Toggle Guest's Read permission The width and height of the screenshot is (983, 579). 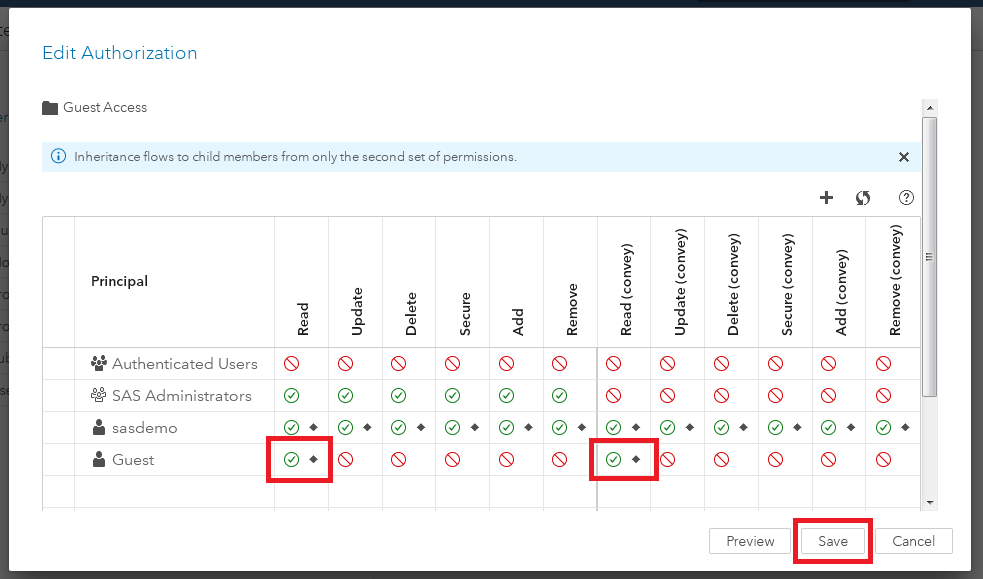[x=291, y=460]
